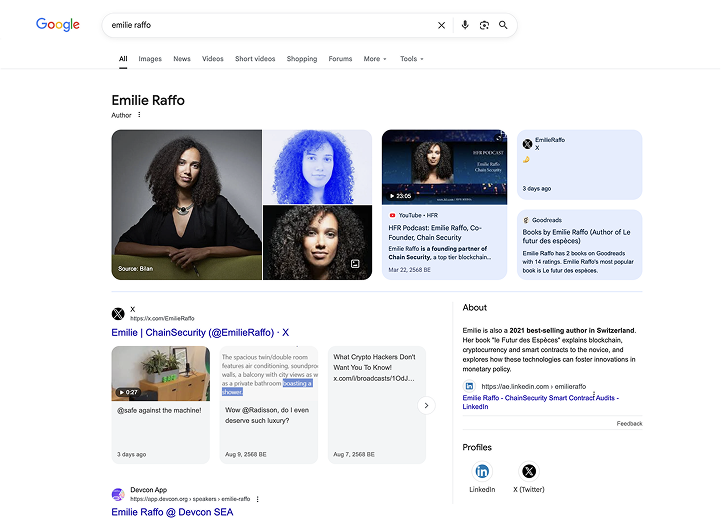721x521 pixels.
Task: Open the Forums tab
Action: click(x=340, y=59)
